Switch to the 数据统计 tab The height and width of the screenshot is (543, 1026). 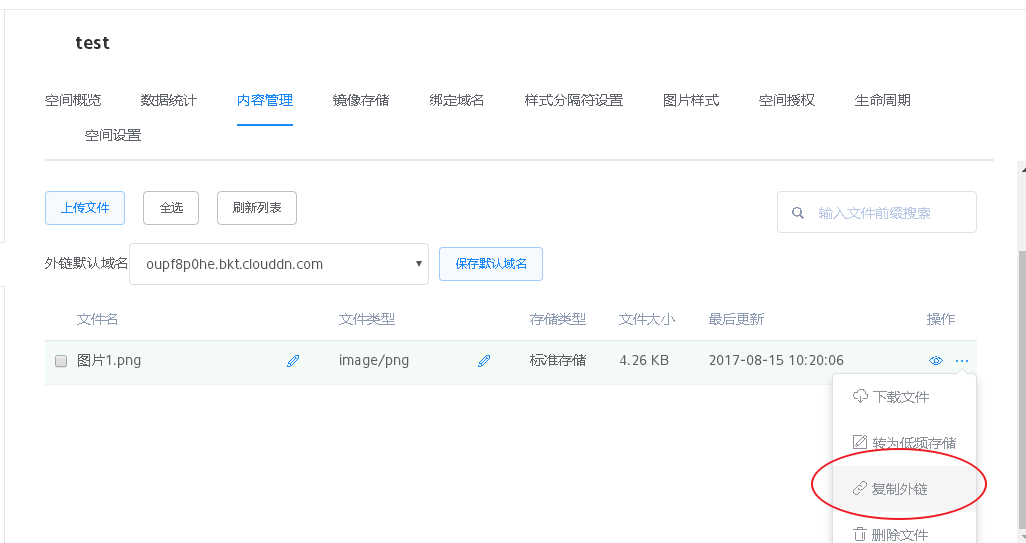(169, 100)
